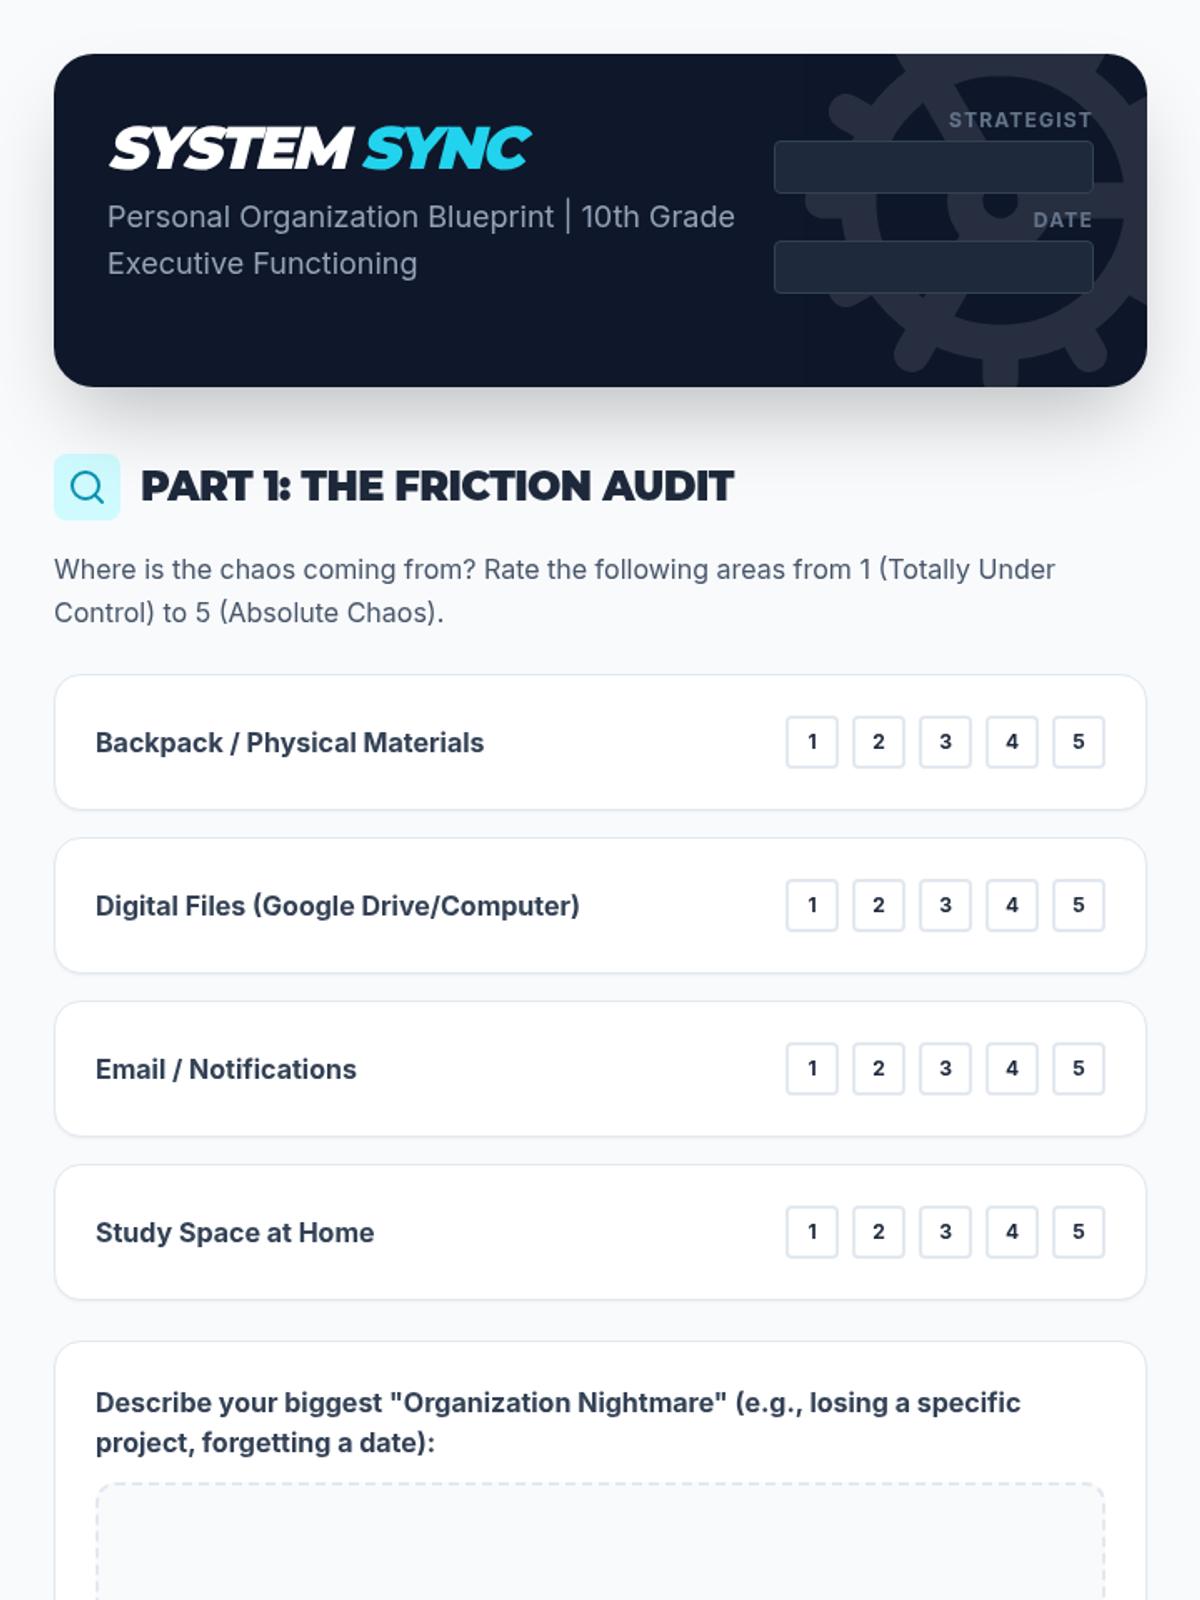
Task: Click the SYSTEM SYNC logo title
Action: (320, 149)
